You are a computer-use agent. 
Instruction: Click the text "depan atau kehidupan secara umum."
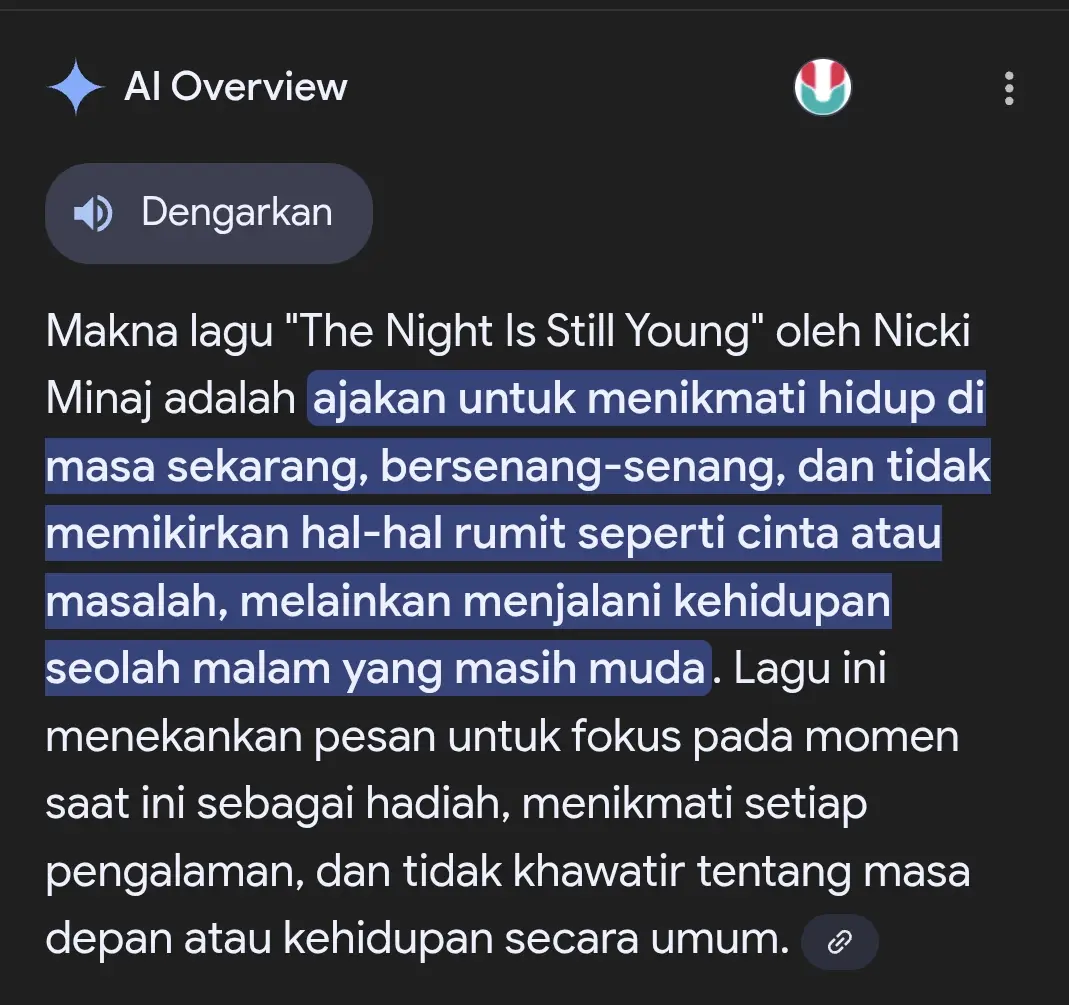click(417, 939)
